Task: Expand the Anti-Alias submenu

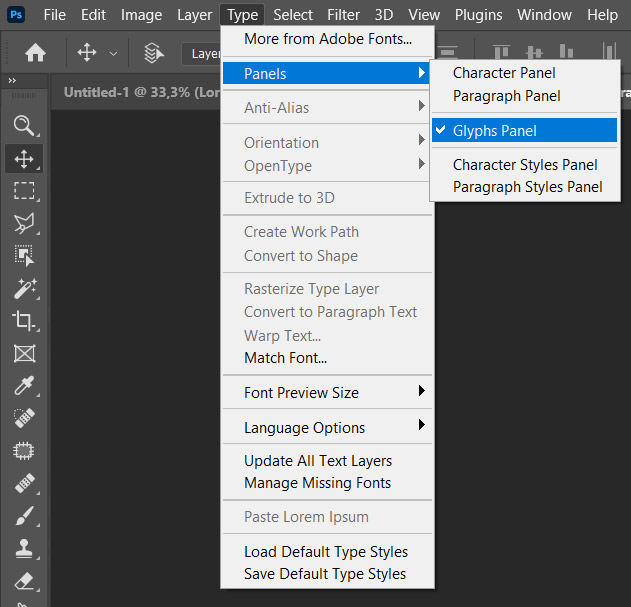Action: 327,107
